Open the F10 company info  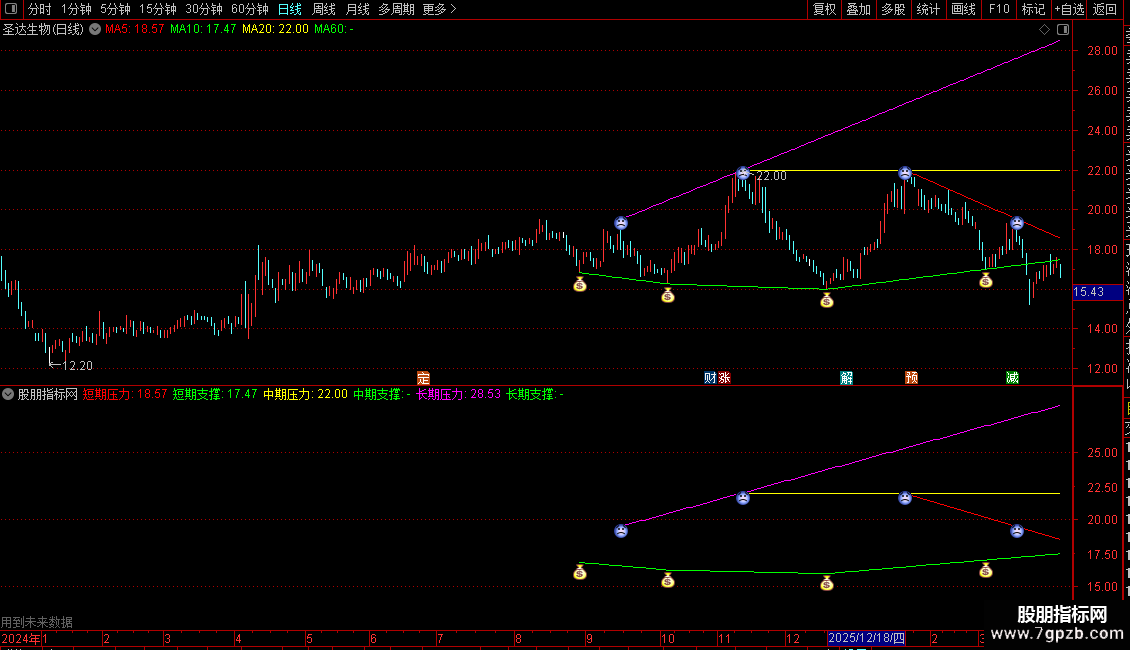pyautogui.click(x=999, y=9)
